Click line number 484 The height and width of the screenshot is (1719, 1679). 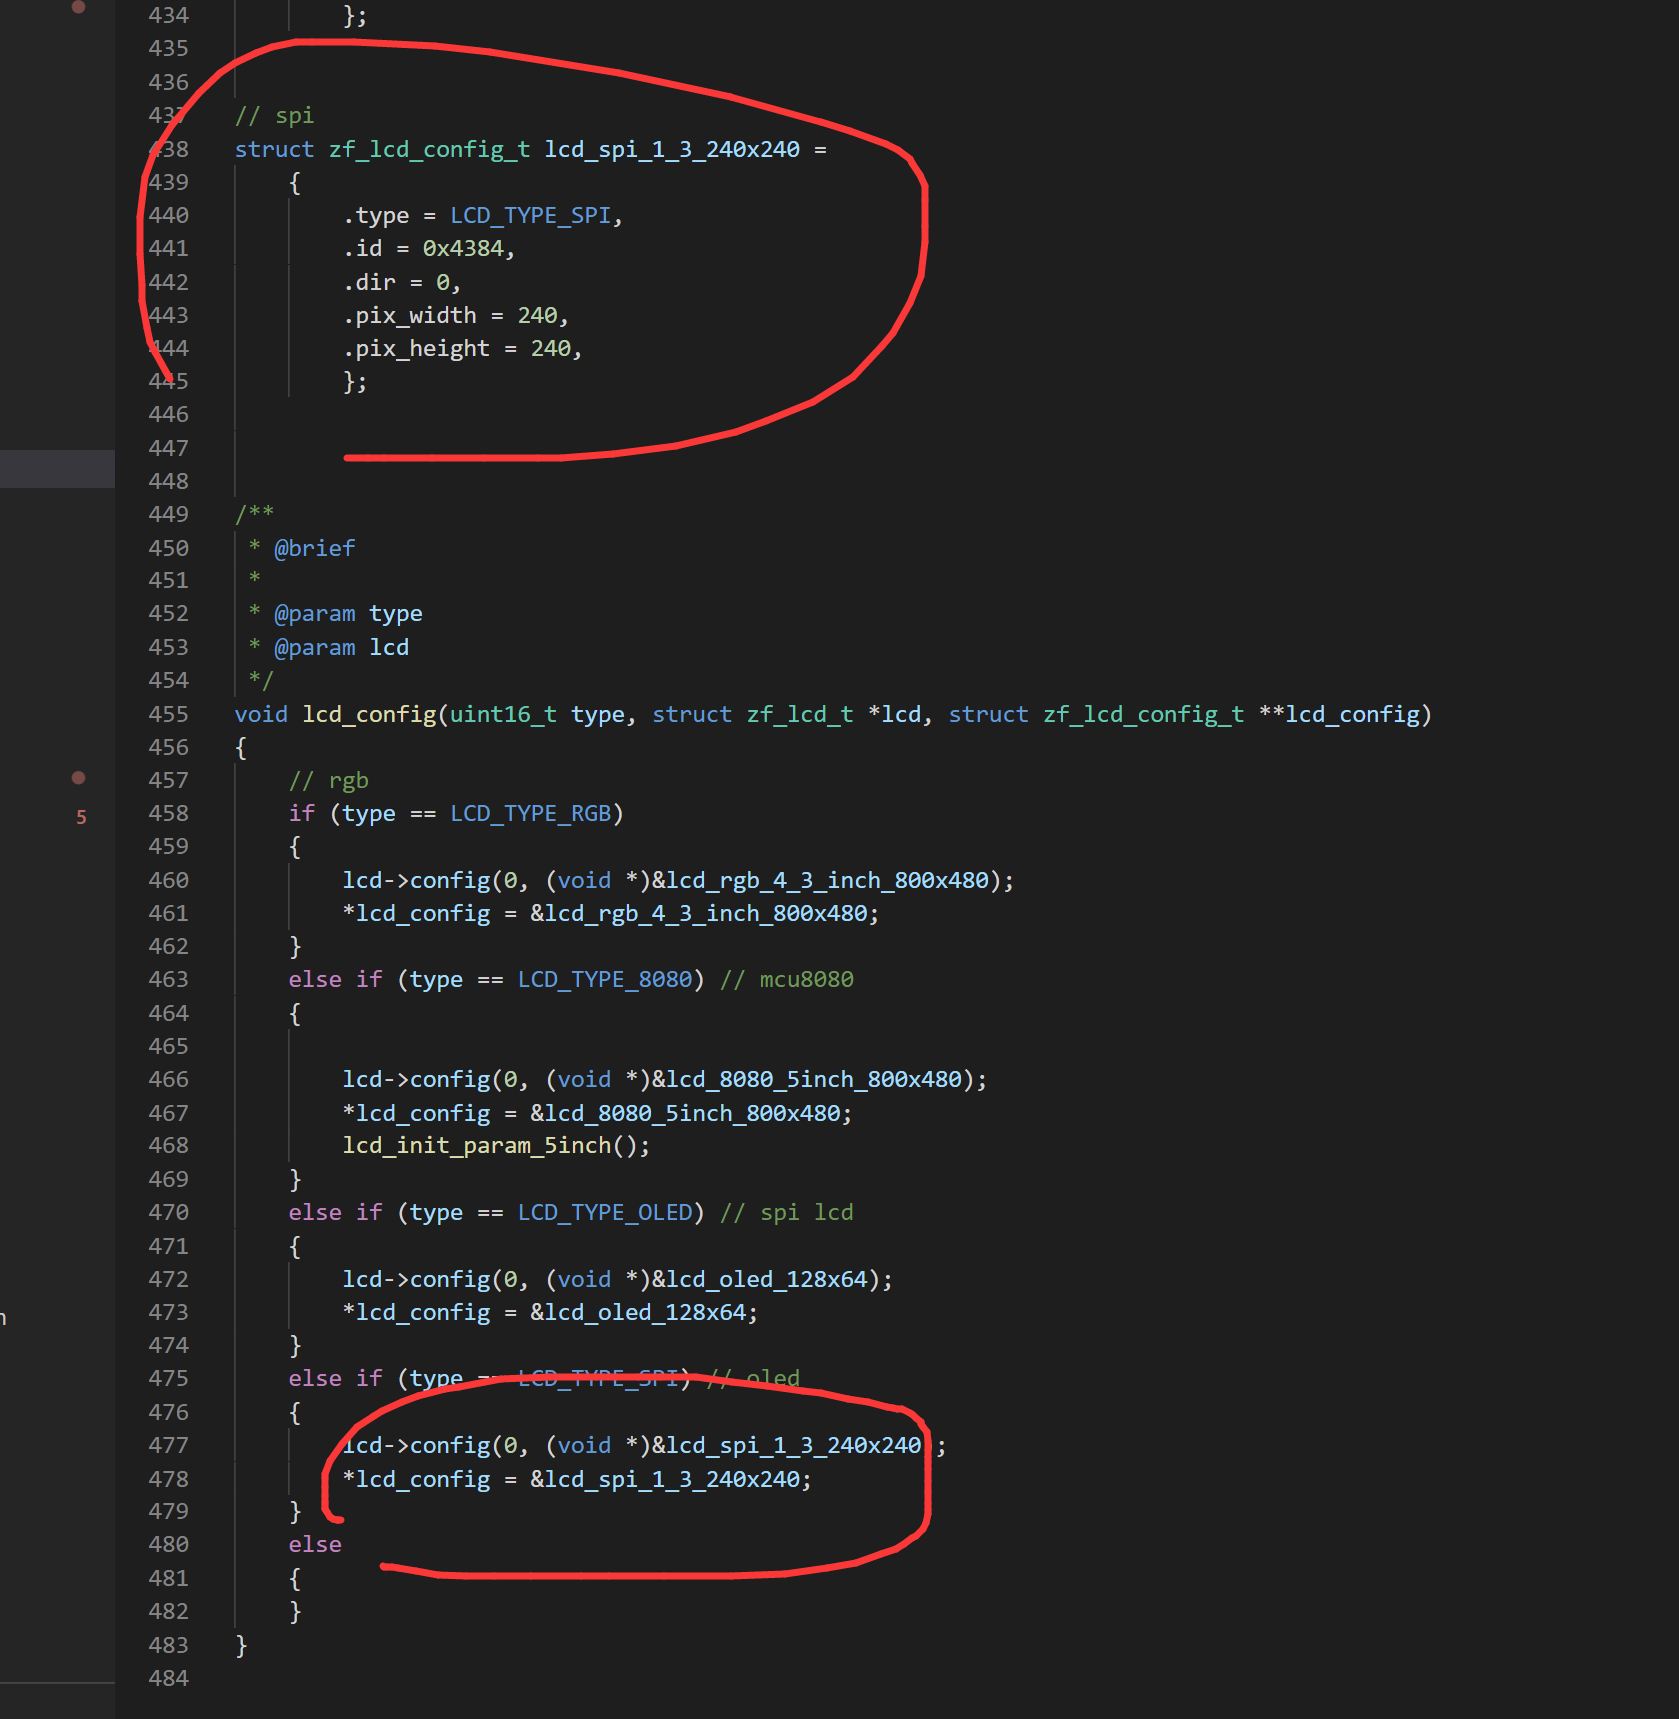168,1678
